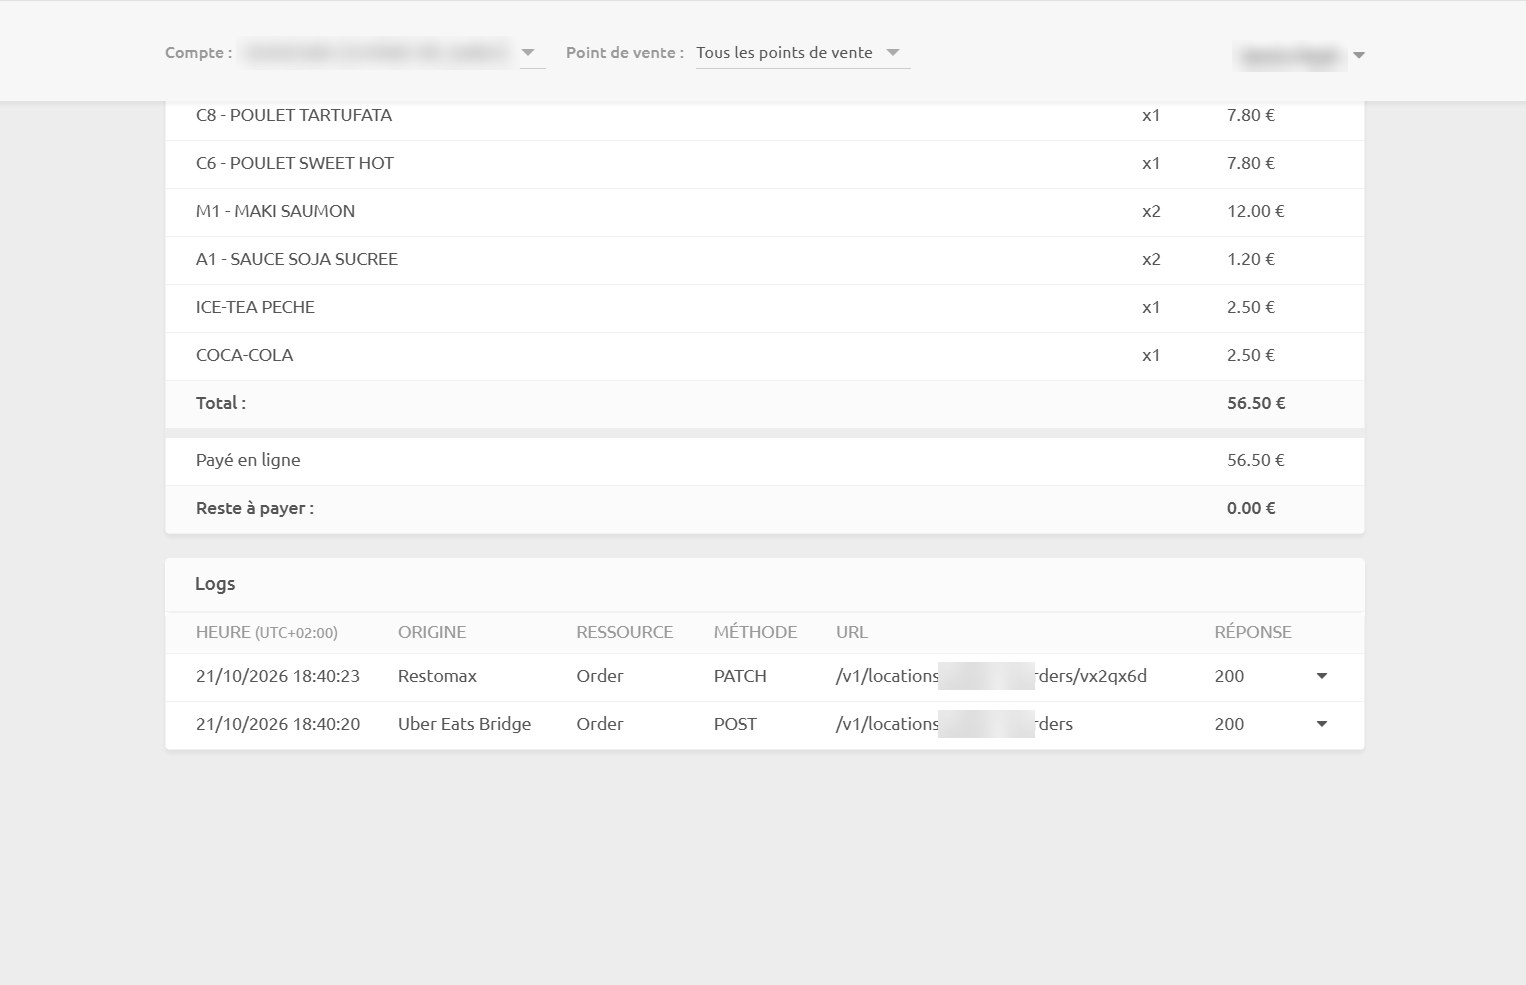Click the 200 response of POST row

coord(1229,724)
